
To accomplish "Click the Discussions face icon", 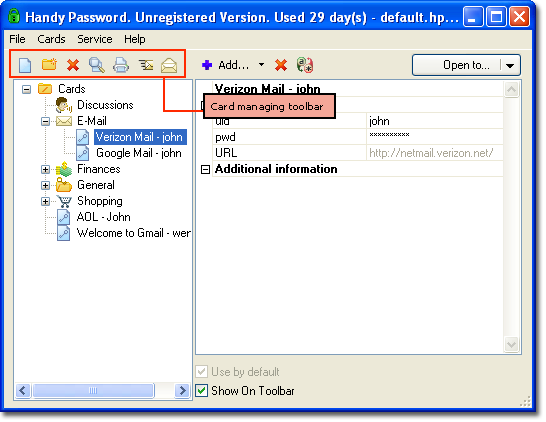I will (x=64, y=105).
